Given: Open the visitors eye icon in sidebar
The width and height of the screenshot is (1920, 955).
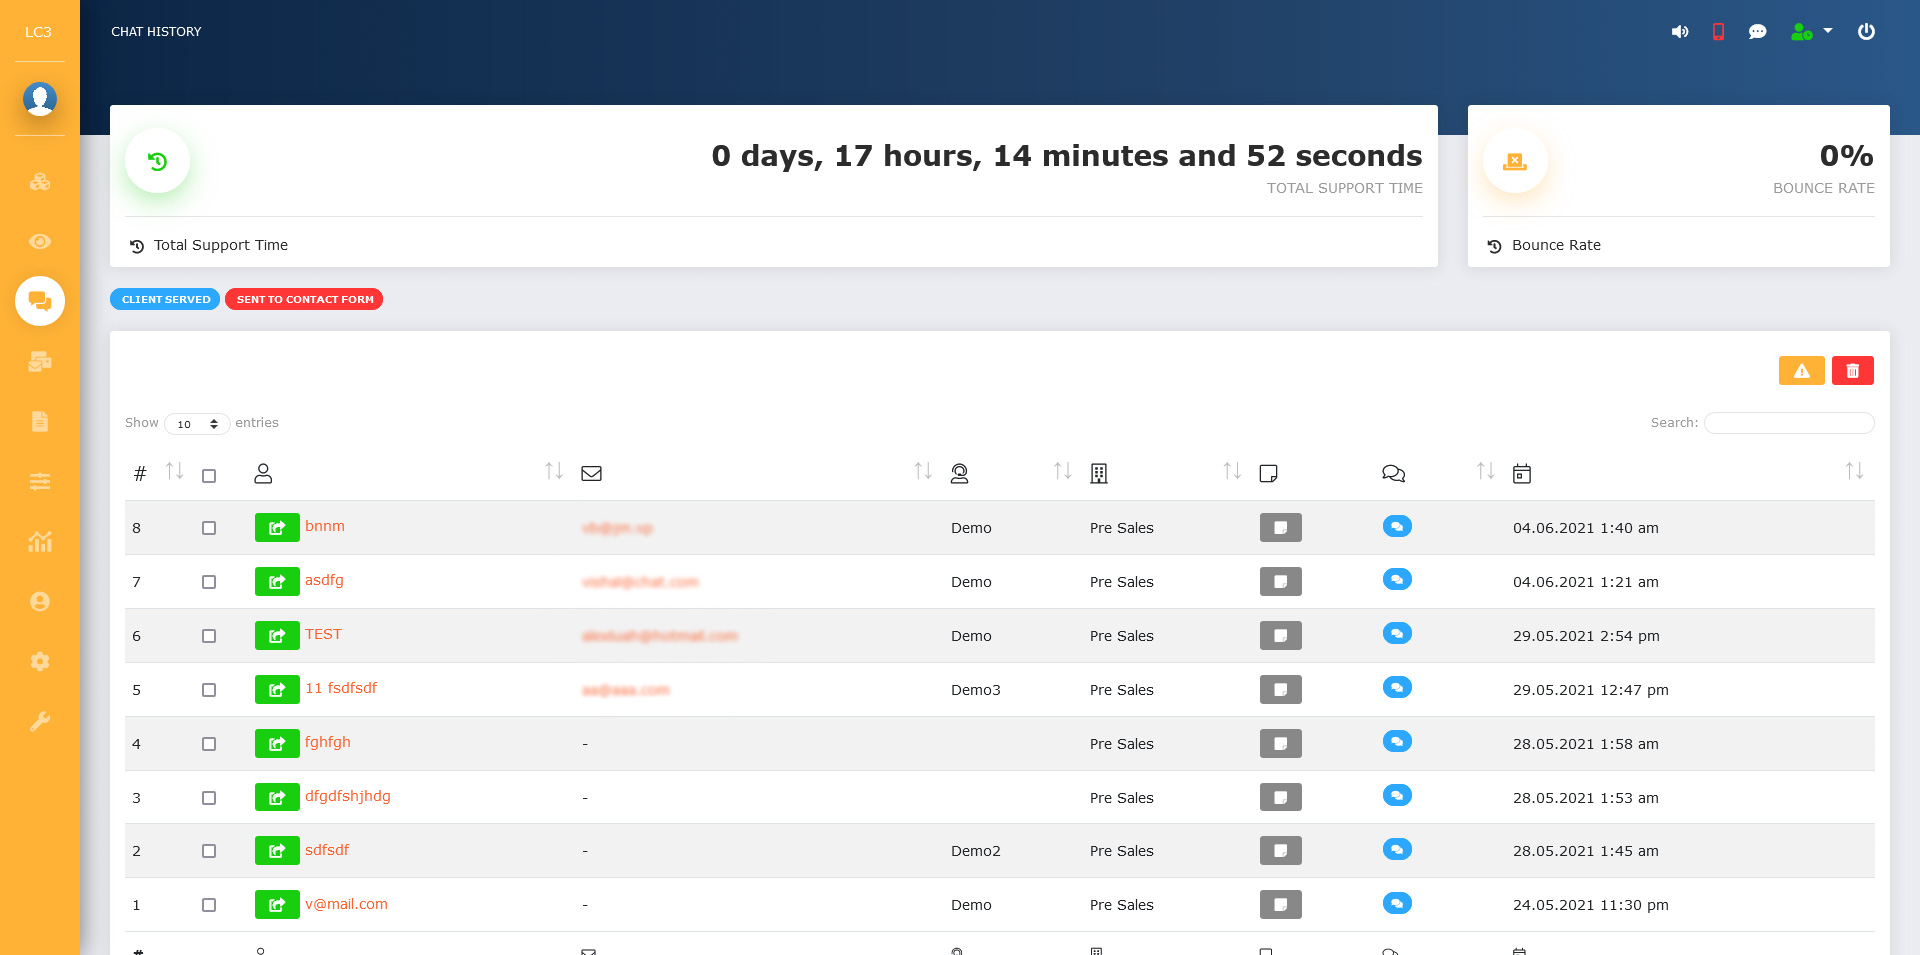Looking at the screenshot, I should tap(40, 242).
